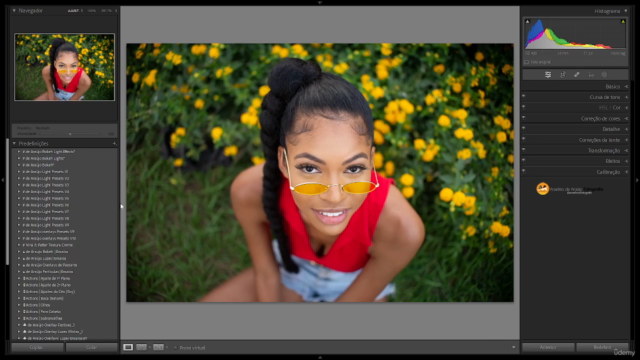Screen dimensions: 640x360
Task: Toggle the Efeitos panel switch
Action: coord(524,160)
